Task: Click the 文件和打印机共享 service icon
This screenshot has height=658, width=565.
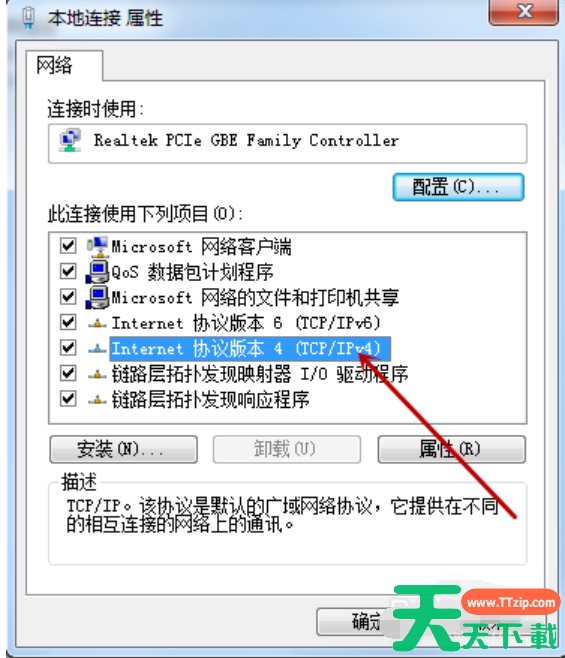Action: point(97,298)
